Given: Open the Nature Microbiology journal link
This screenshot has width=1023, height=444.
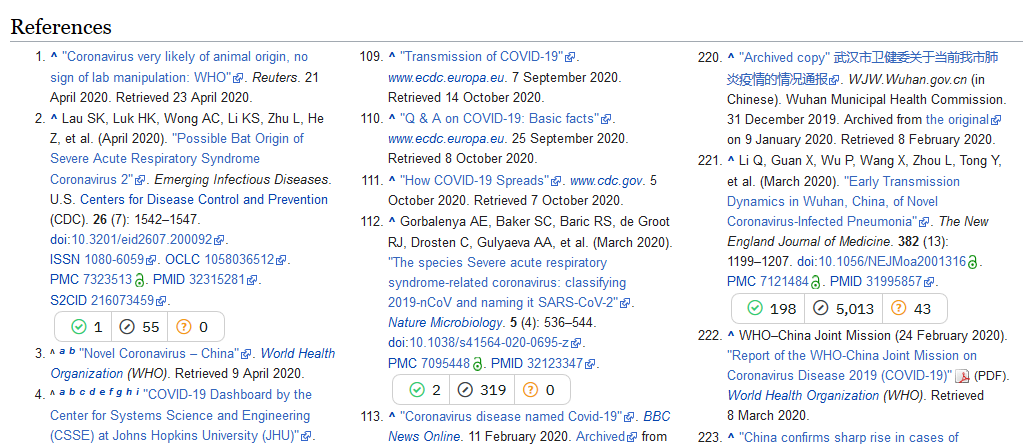Looking at the screenshot, I should point(446,323).
